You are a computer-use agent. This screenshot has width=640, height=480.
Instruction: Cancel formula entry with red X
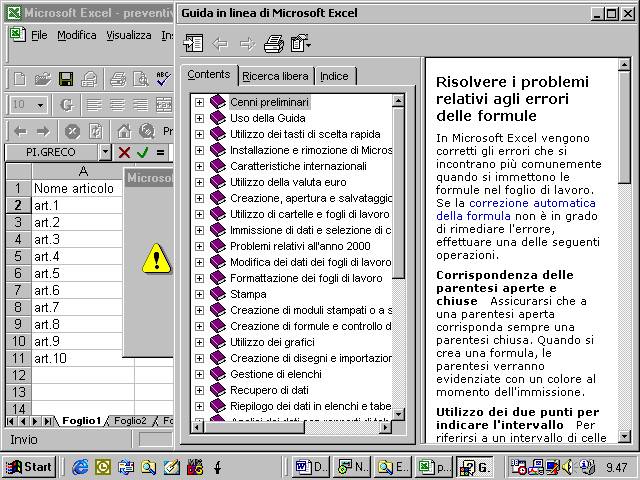point(124,153)
